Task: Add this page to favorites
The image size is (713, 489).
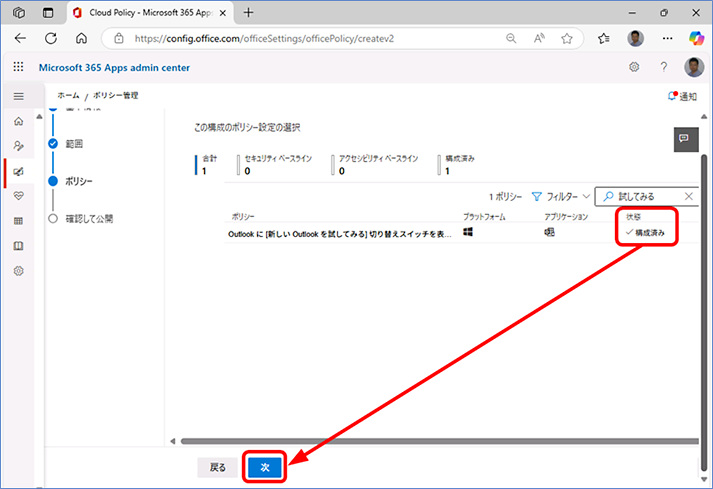Action: coord(567,39)
